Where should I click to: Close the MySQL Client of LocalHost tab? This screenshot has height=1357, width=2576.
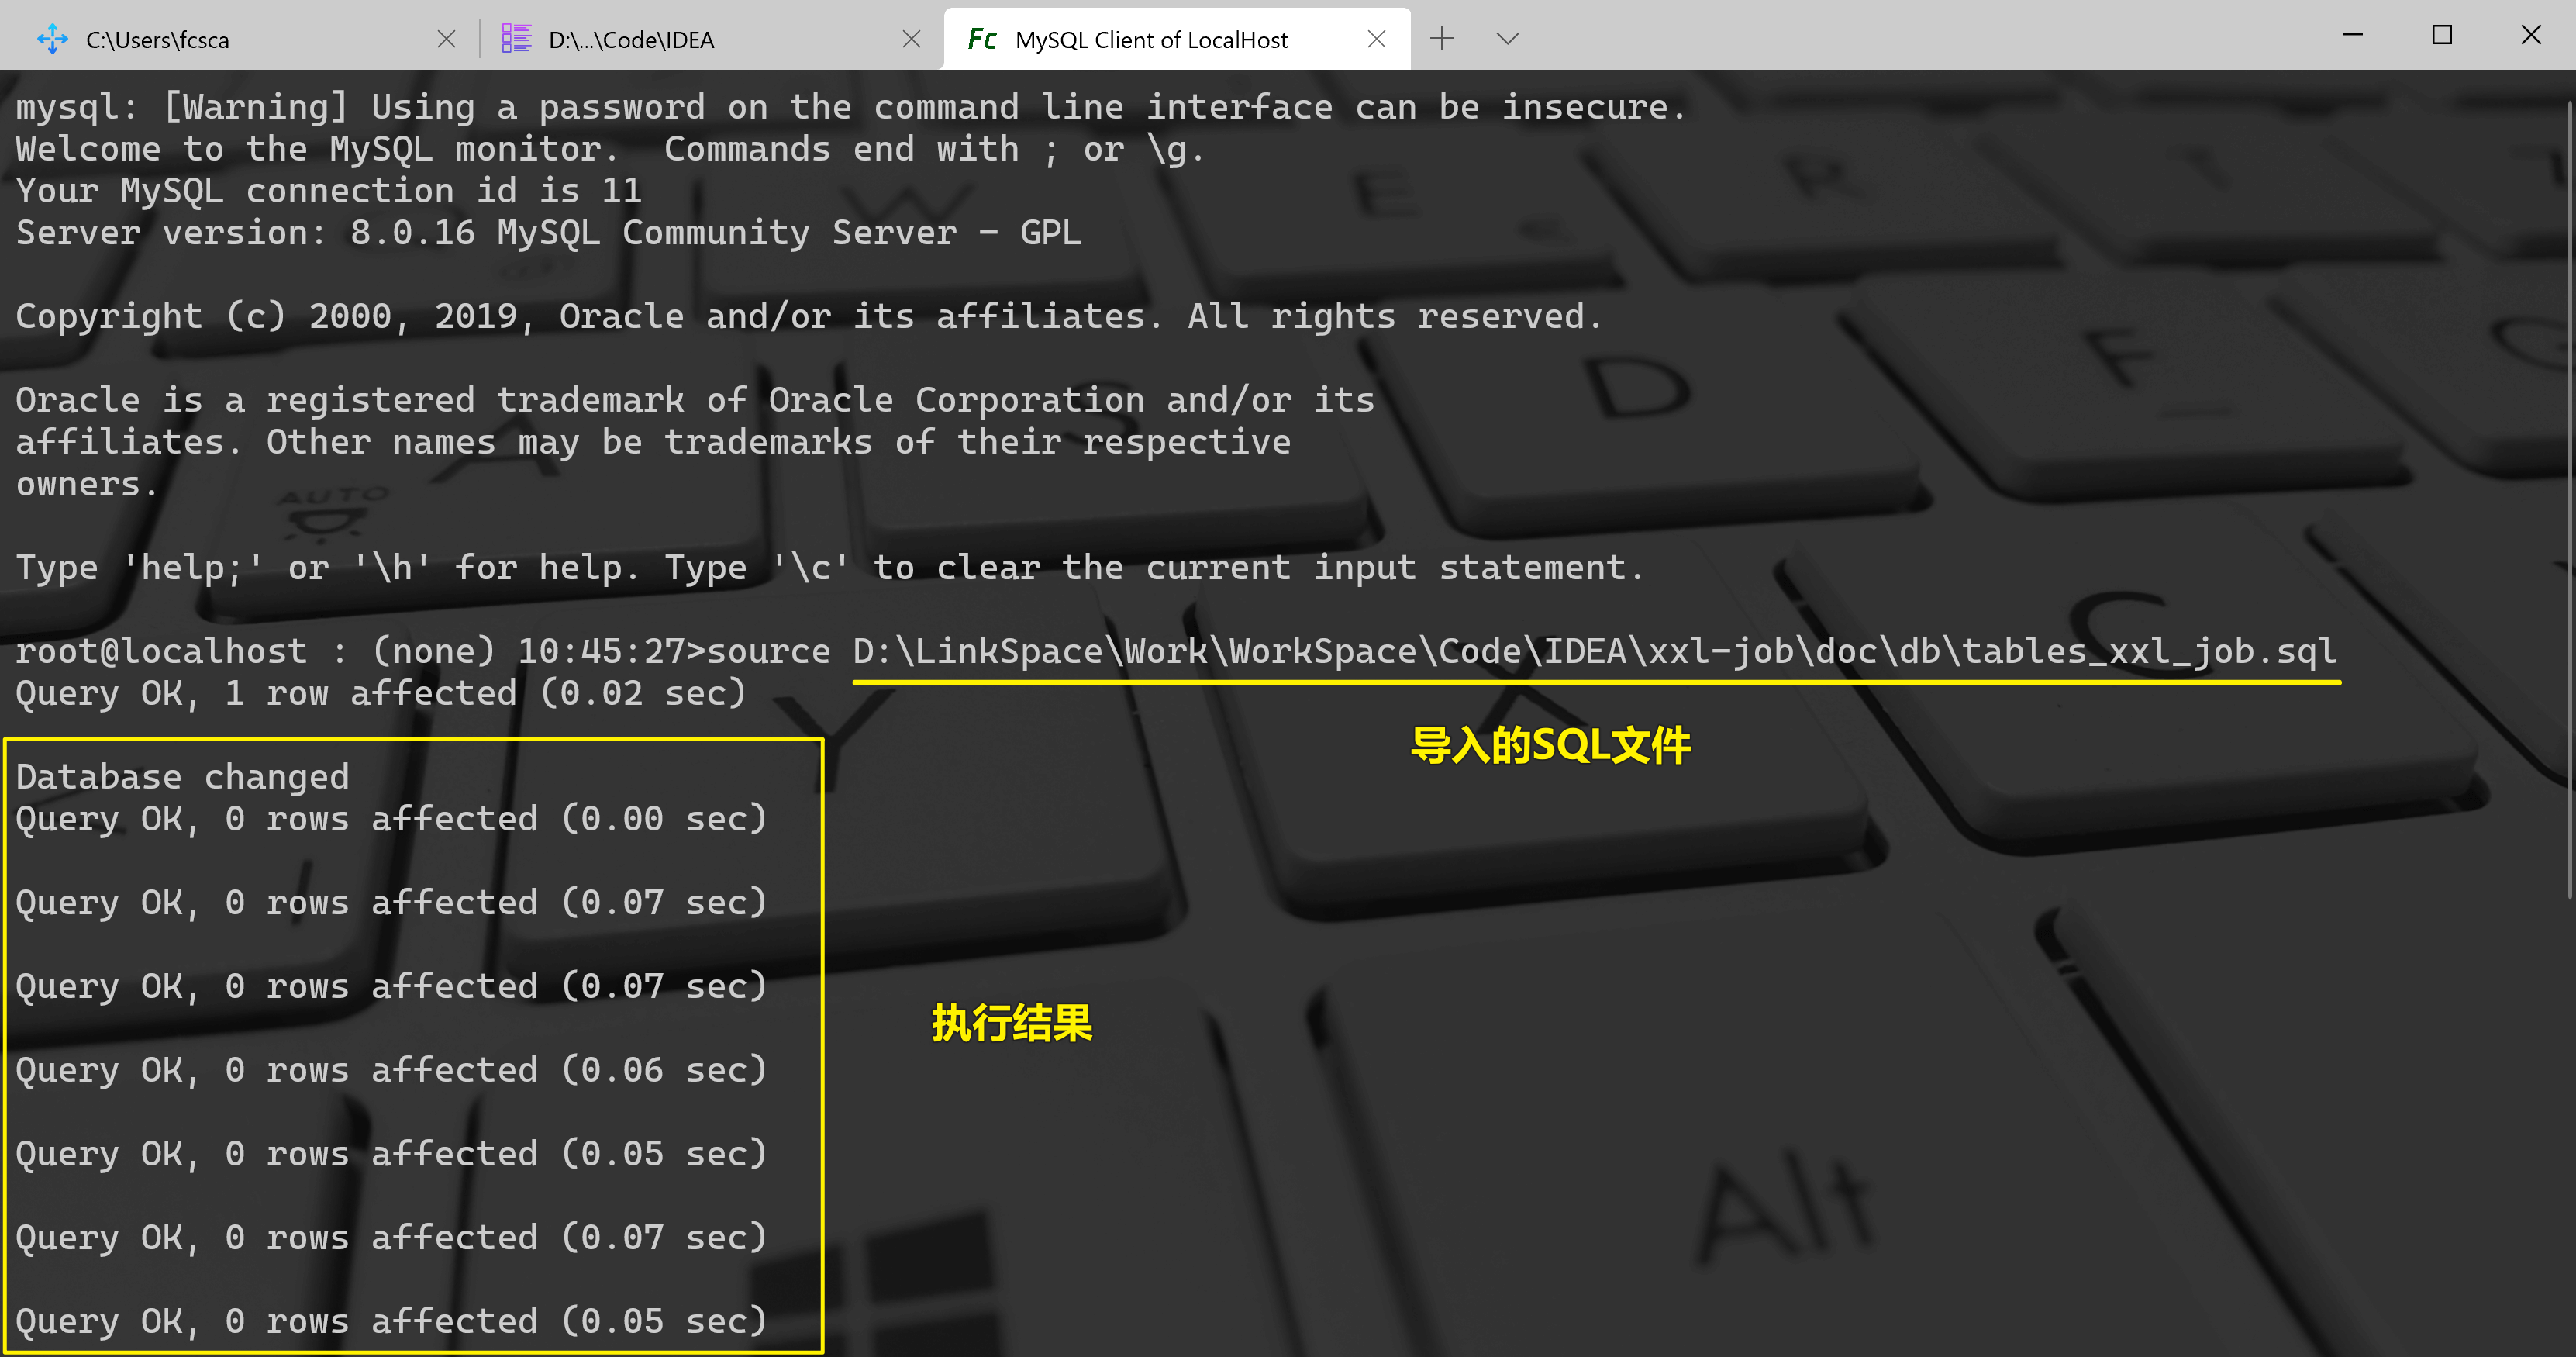click(1376, 39)
